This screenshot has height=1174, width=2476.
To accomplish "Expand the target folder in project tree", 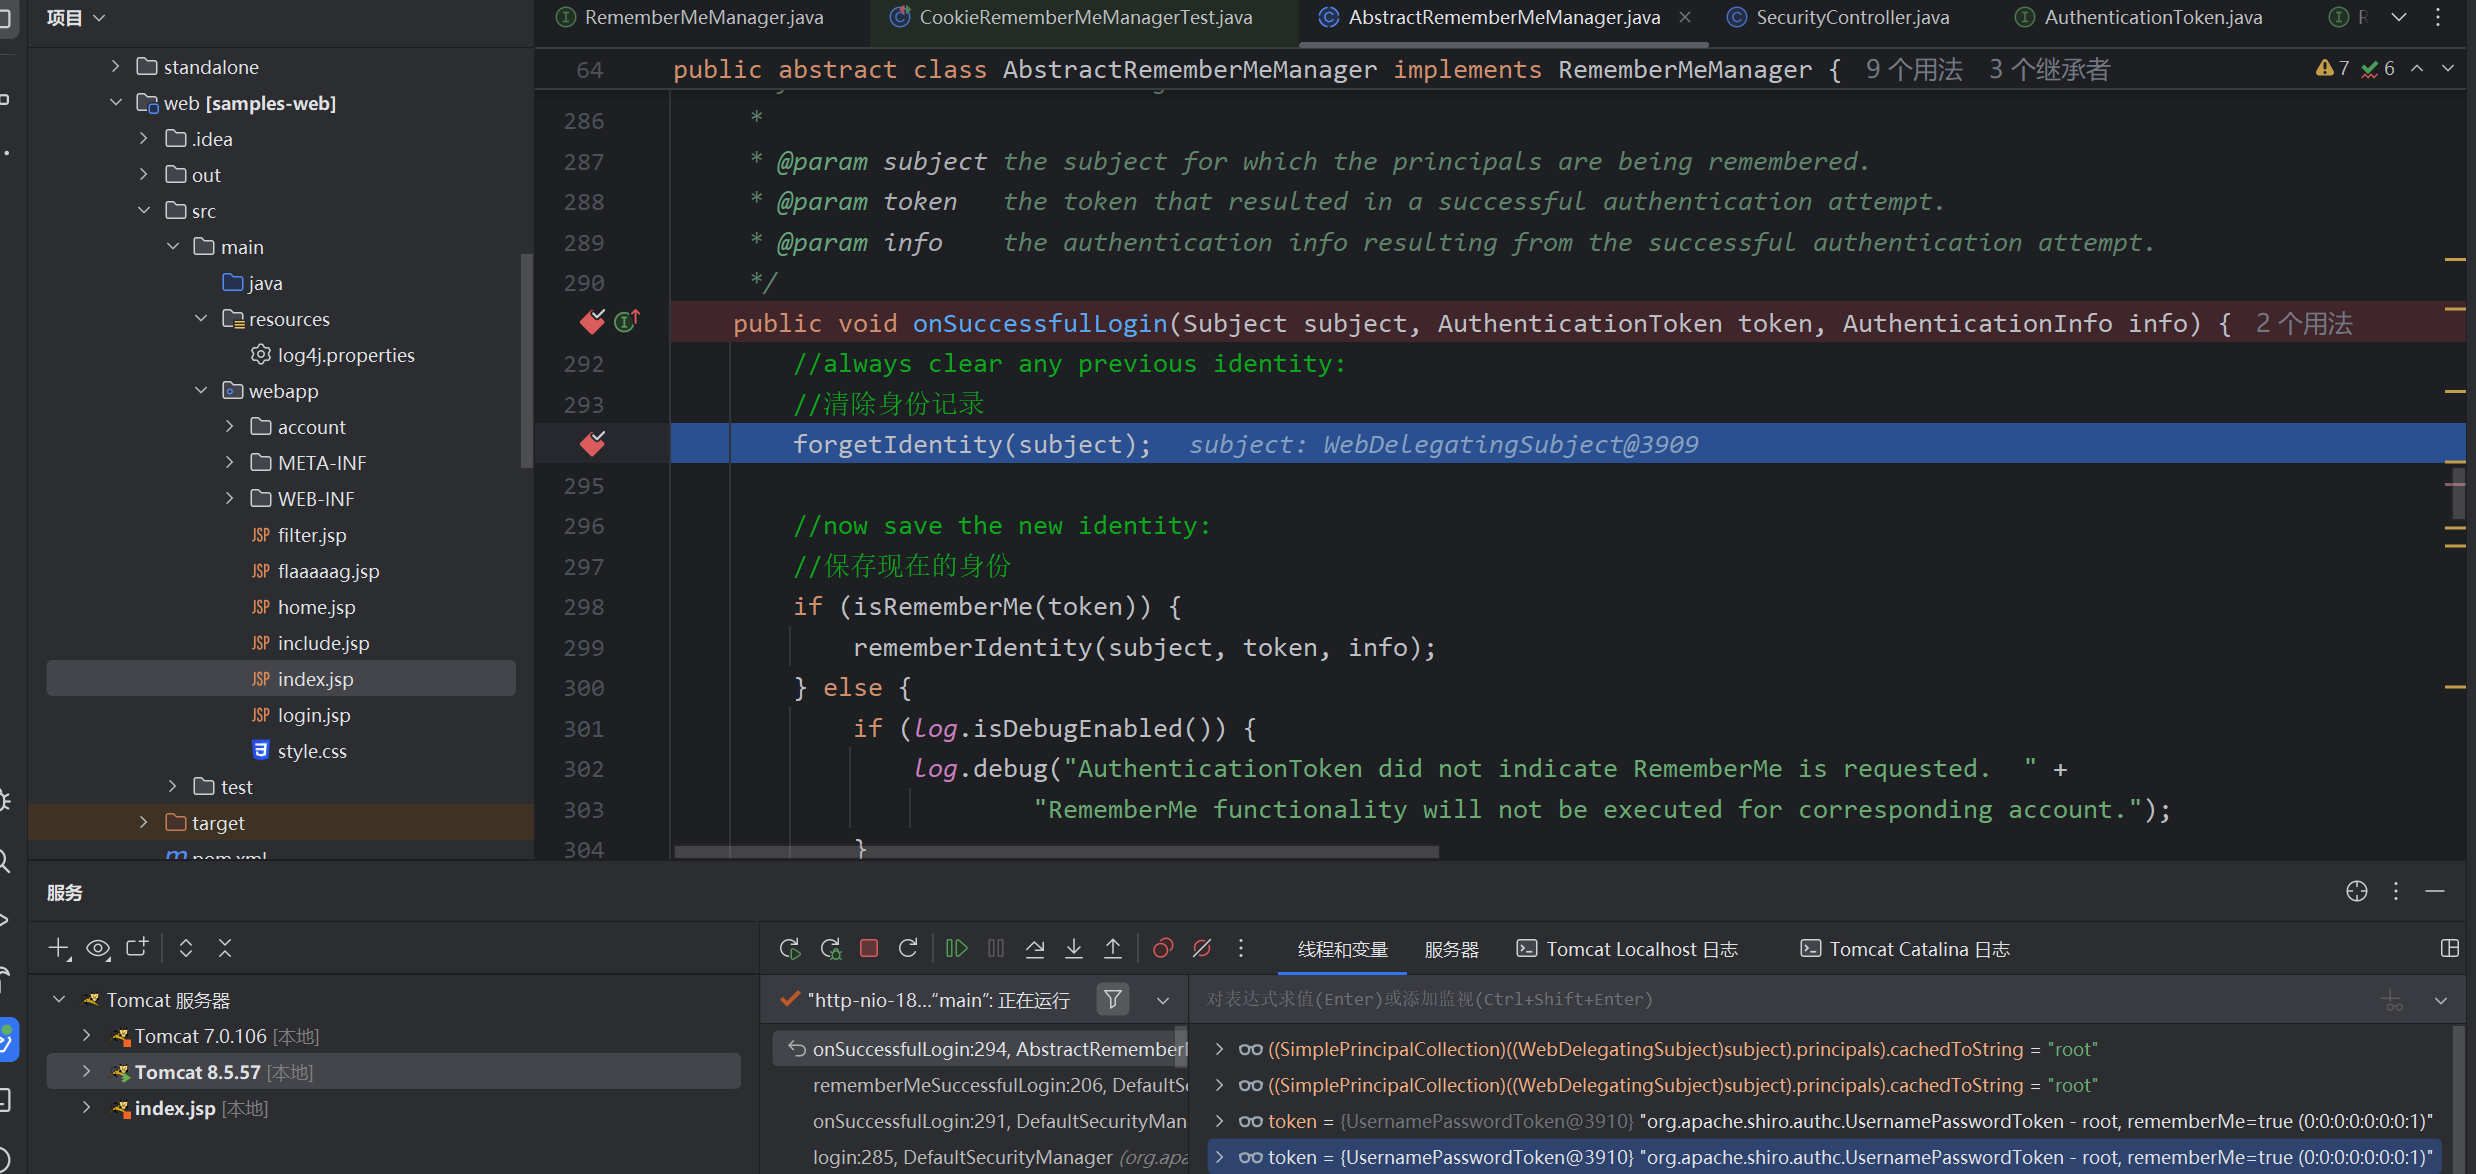I will [144, 822].
